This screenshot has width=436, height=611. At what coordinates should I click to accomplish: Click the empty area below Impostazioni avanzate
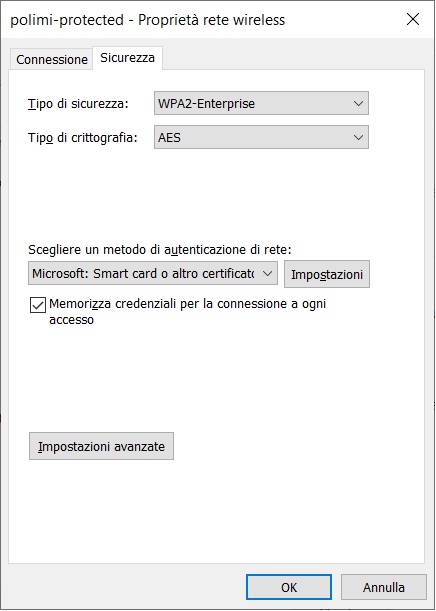216,510
